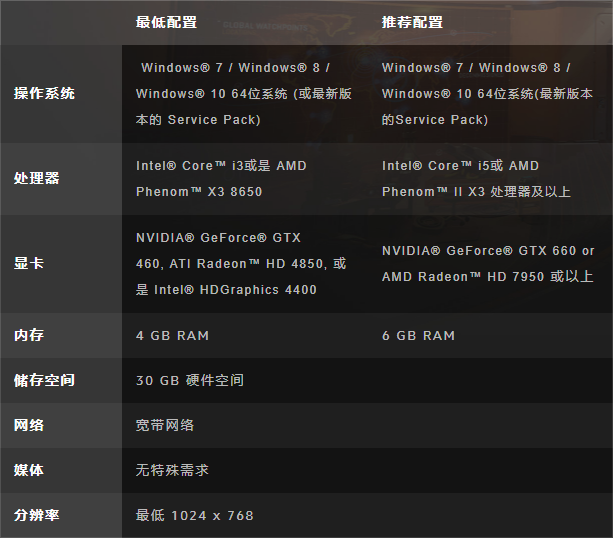
Task: Select the 网络 row label
Action: tap(29, 425)
